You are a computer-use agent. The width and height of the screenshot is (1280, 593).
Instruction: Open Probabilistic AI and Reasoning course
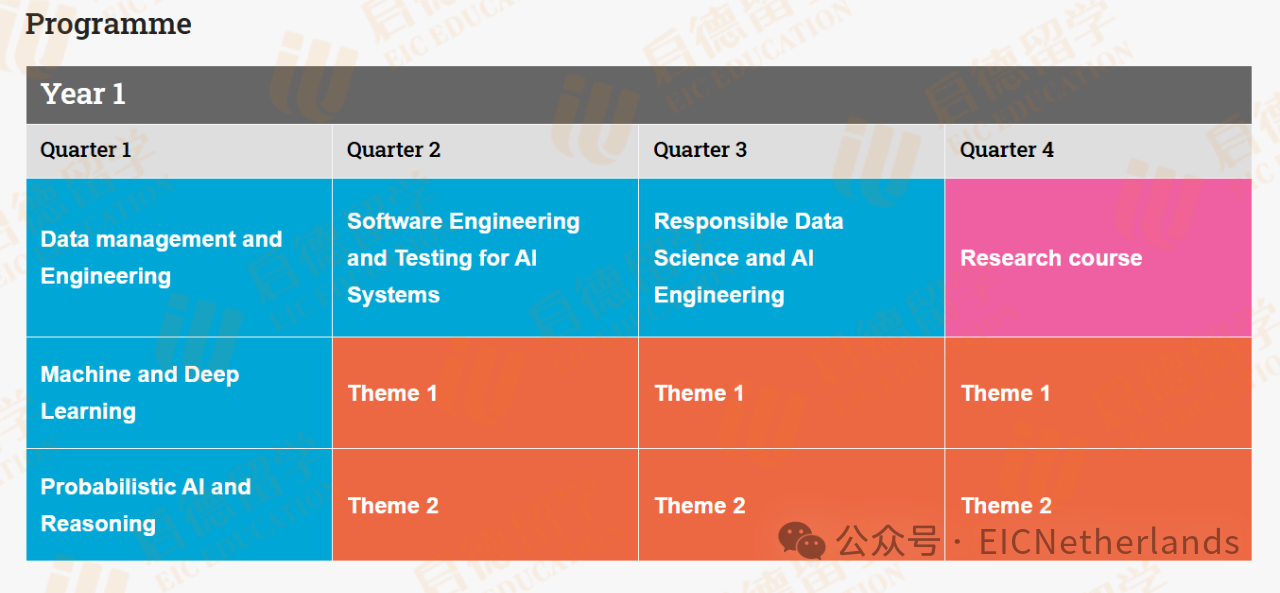179,505
